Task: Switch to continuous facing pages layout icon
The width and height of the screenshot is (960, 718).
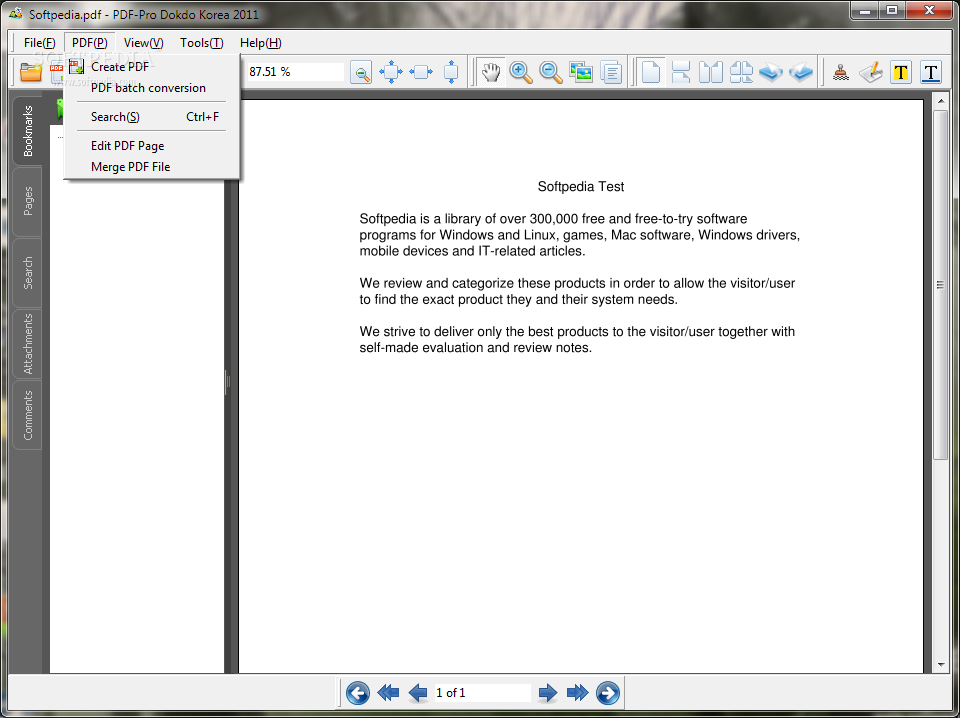Action: pyautogui.click(x=741, y=72)
